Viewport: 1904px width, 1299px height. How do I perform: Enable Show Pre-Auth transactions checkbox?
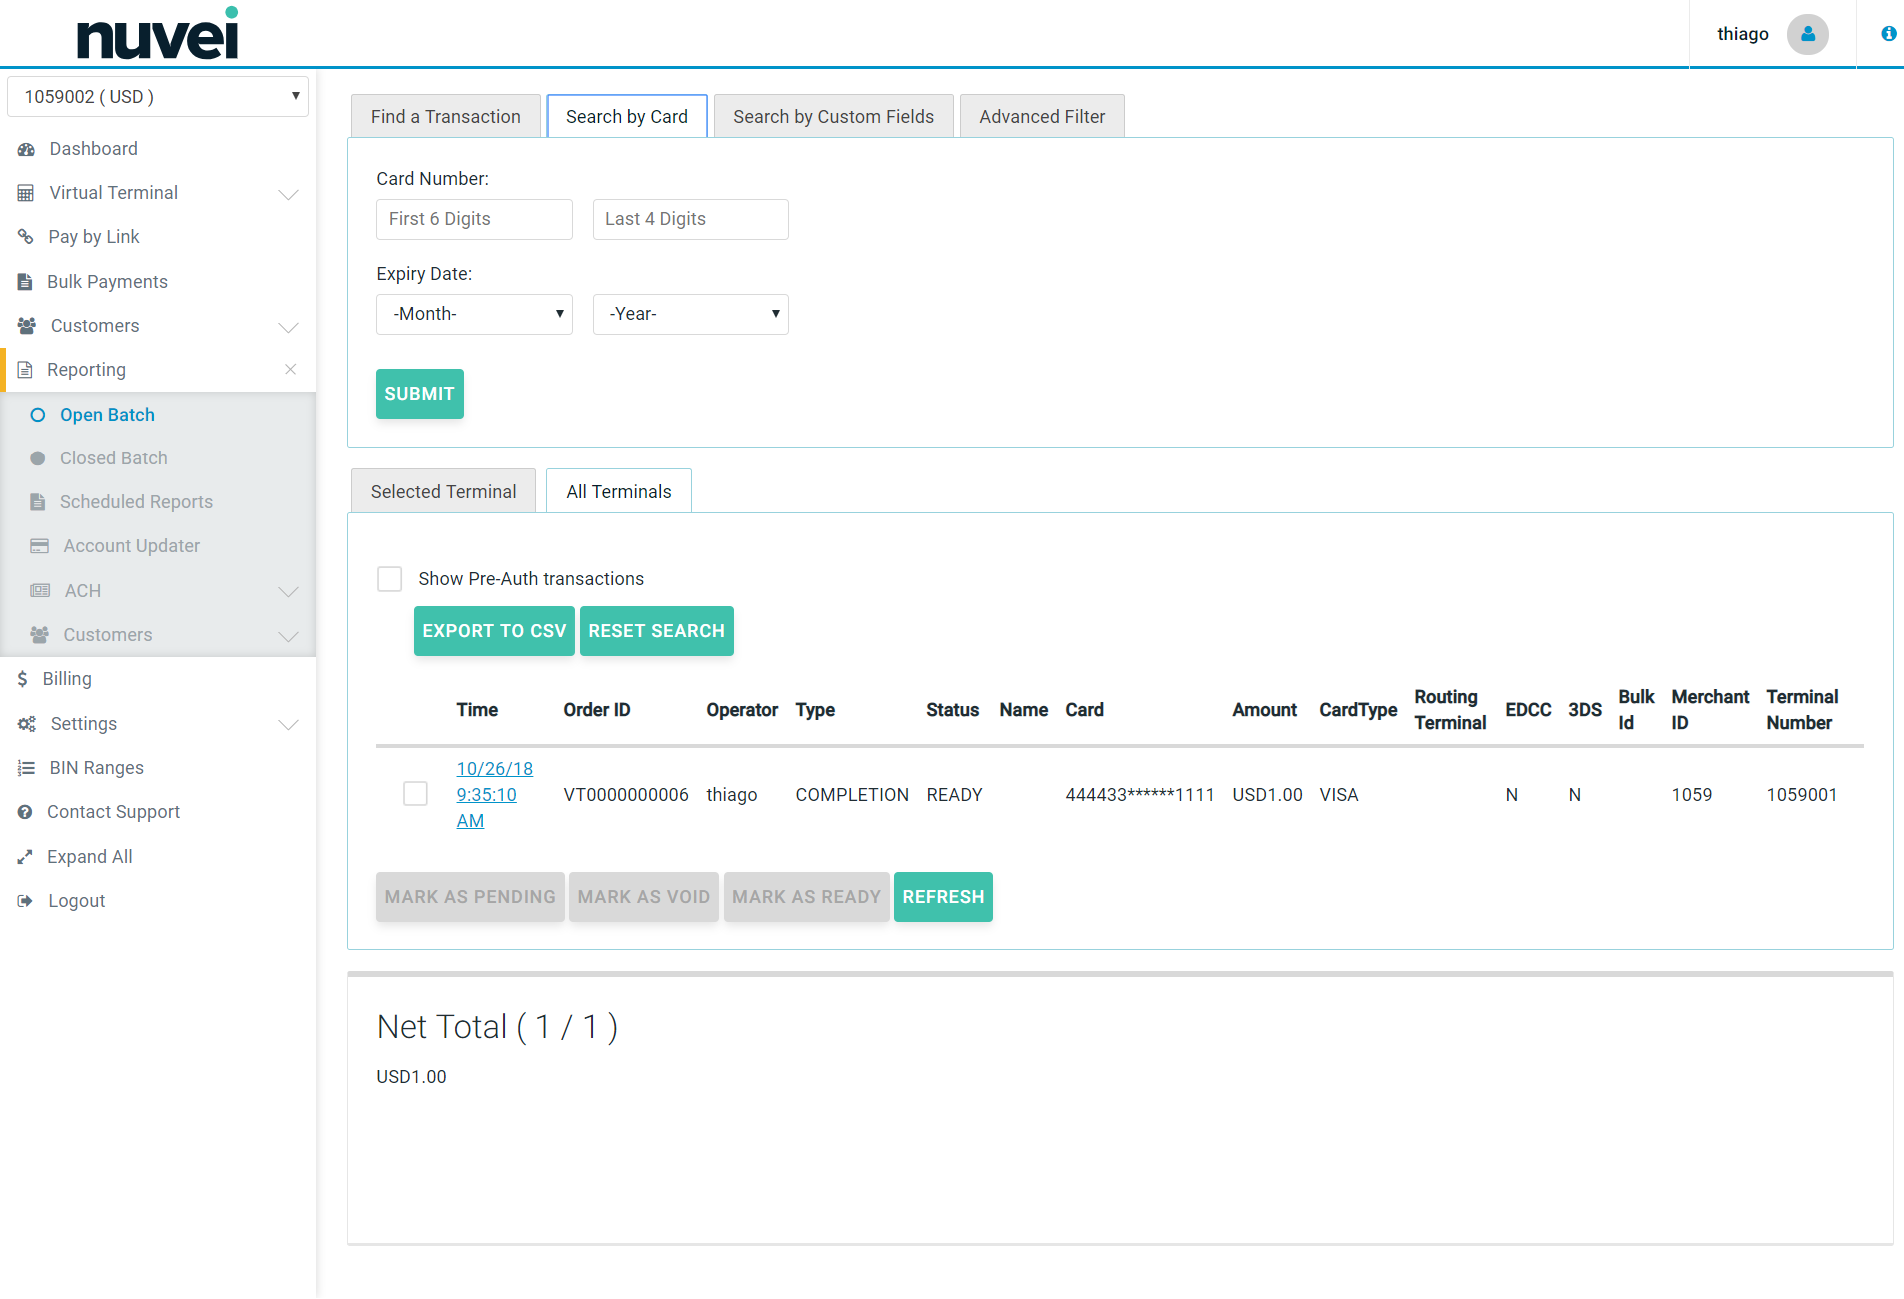click(389, 579)
